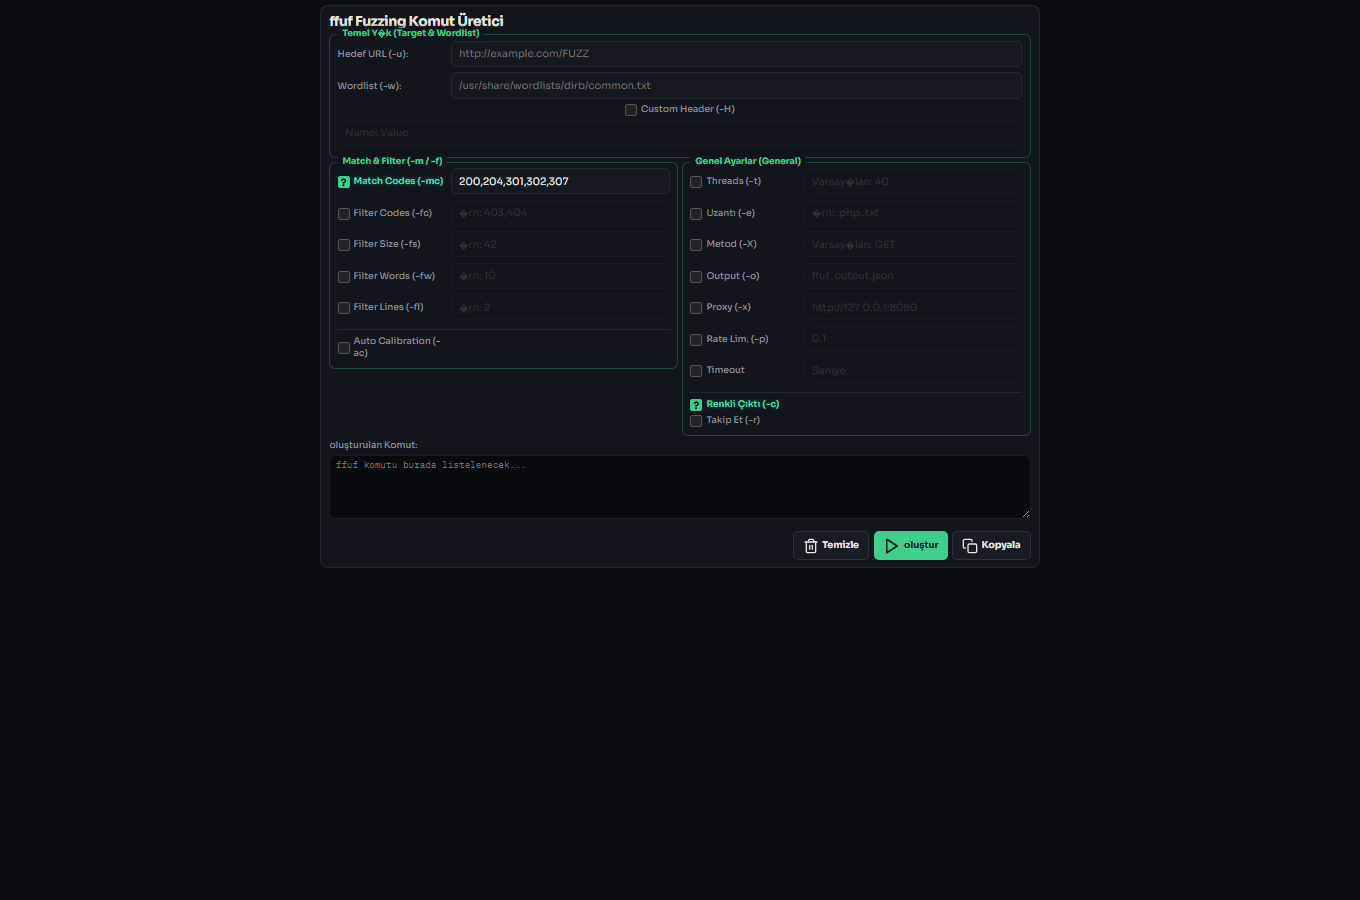Screen dimensions: 1360x900
Task: Enable the Filter Codes (-fc) checkbox
Action: 344,214
